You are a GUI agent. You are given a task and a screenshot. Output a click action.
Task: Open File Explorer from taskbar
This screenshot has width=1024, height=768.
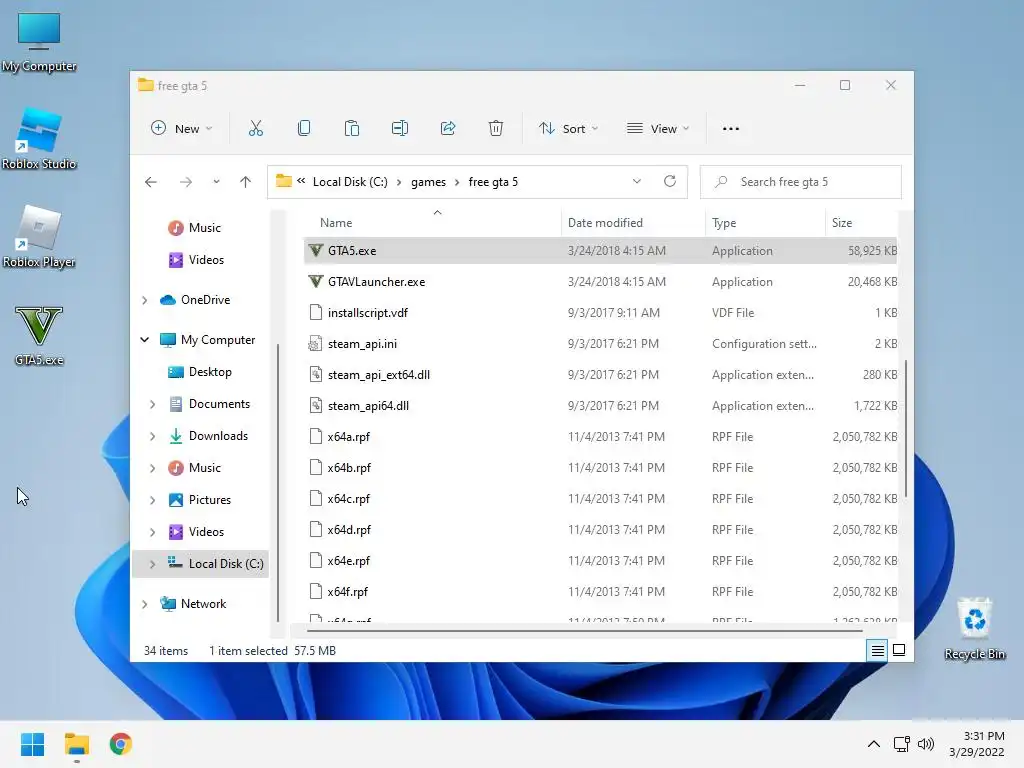(x=76, y=744)
